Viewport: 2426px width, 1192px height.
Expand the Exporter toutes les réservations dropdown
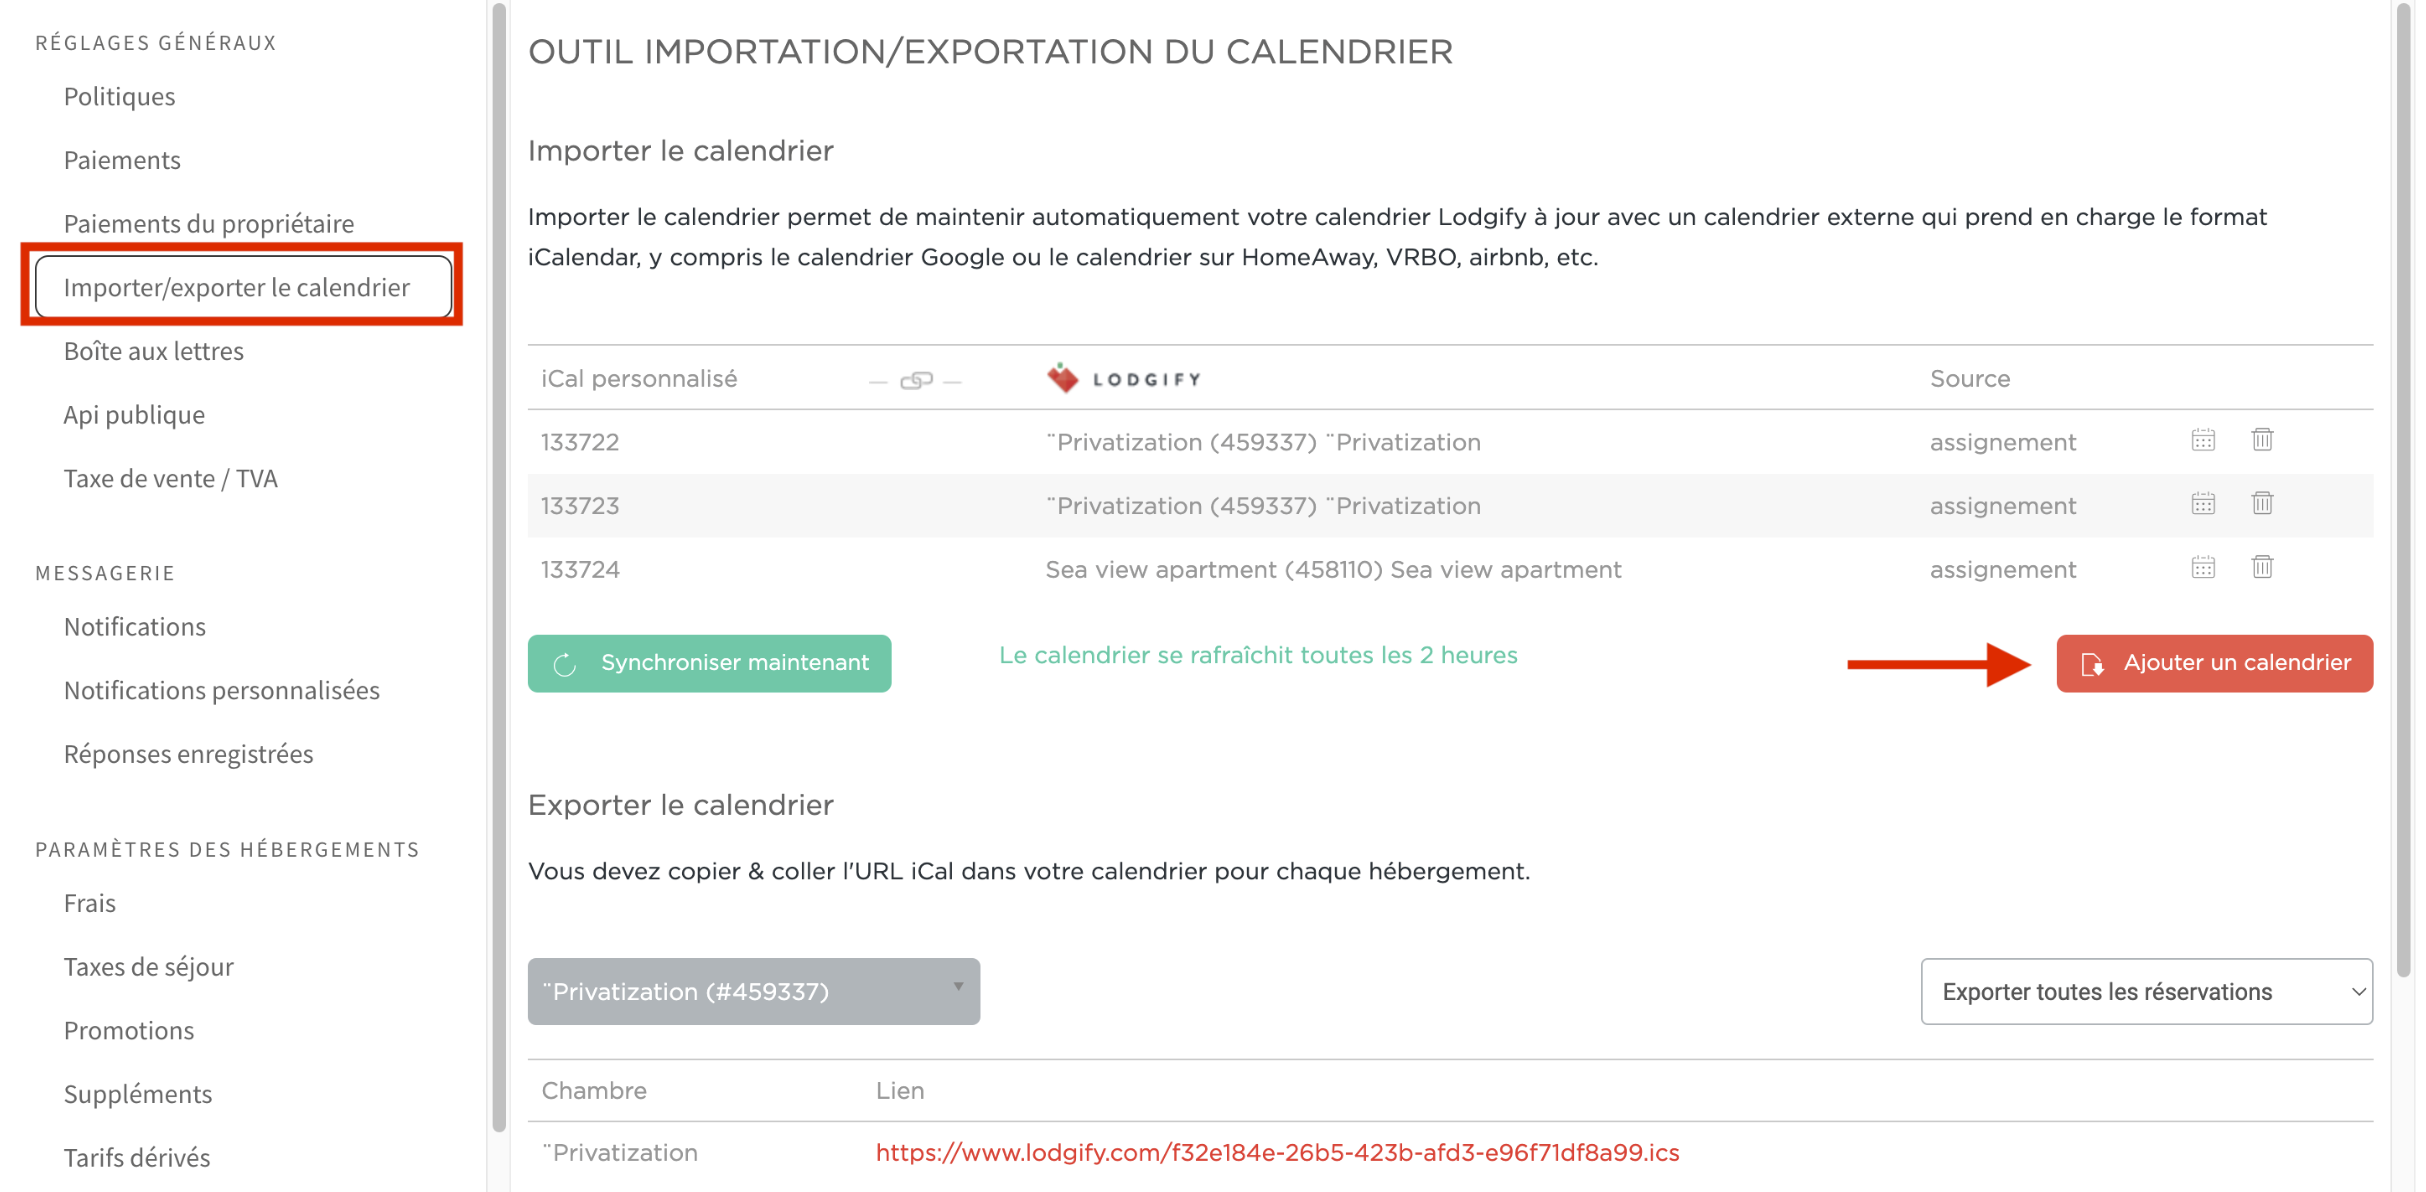click(2146, 991)
